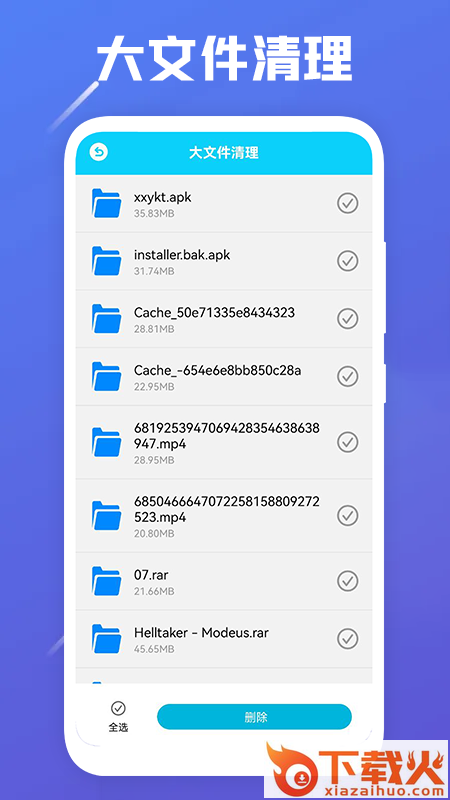Tap the 删除 delete button
This screenshot has height=800, width=450.
254,717
